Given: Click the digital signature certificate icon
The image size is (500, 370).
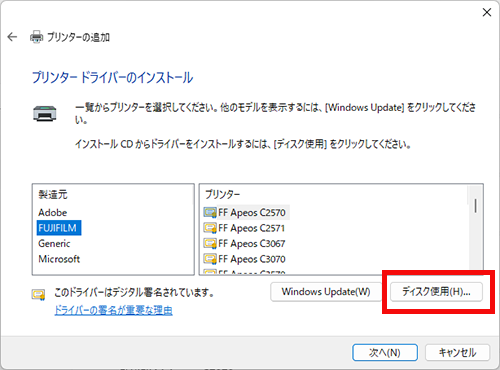Looking at the screenshot, I should (38, 294).
